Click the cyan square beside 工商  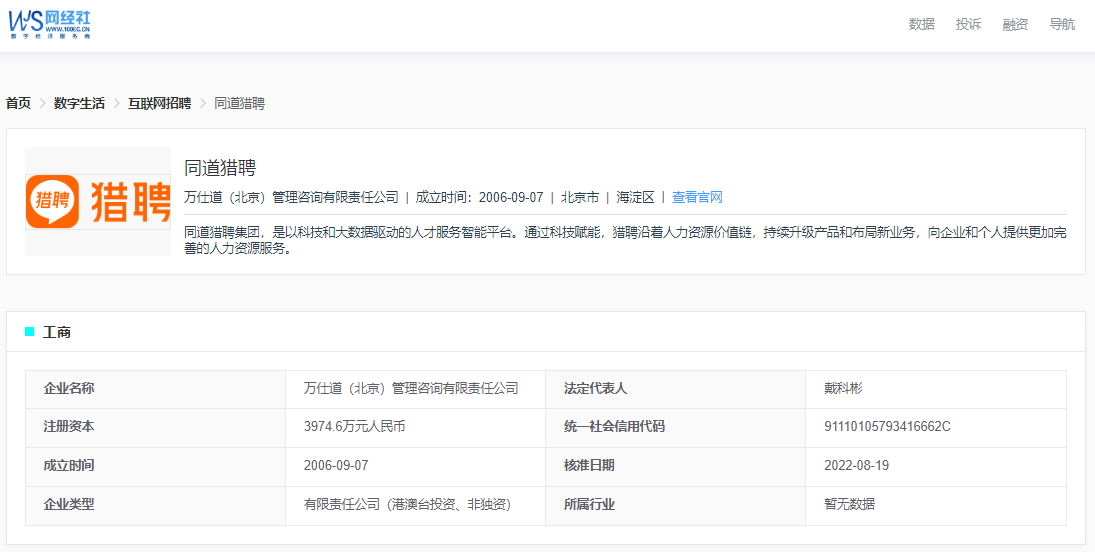coord(29,332)
